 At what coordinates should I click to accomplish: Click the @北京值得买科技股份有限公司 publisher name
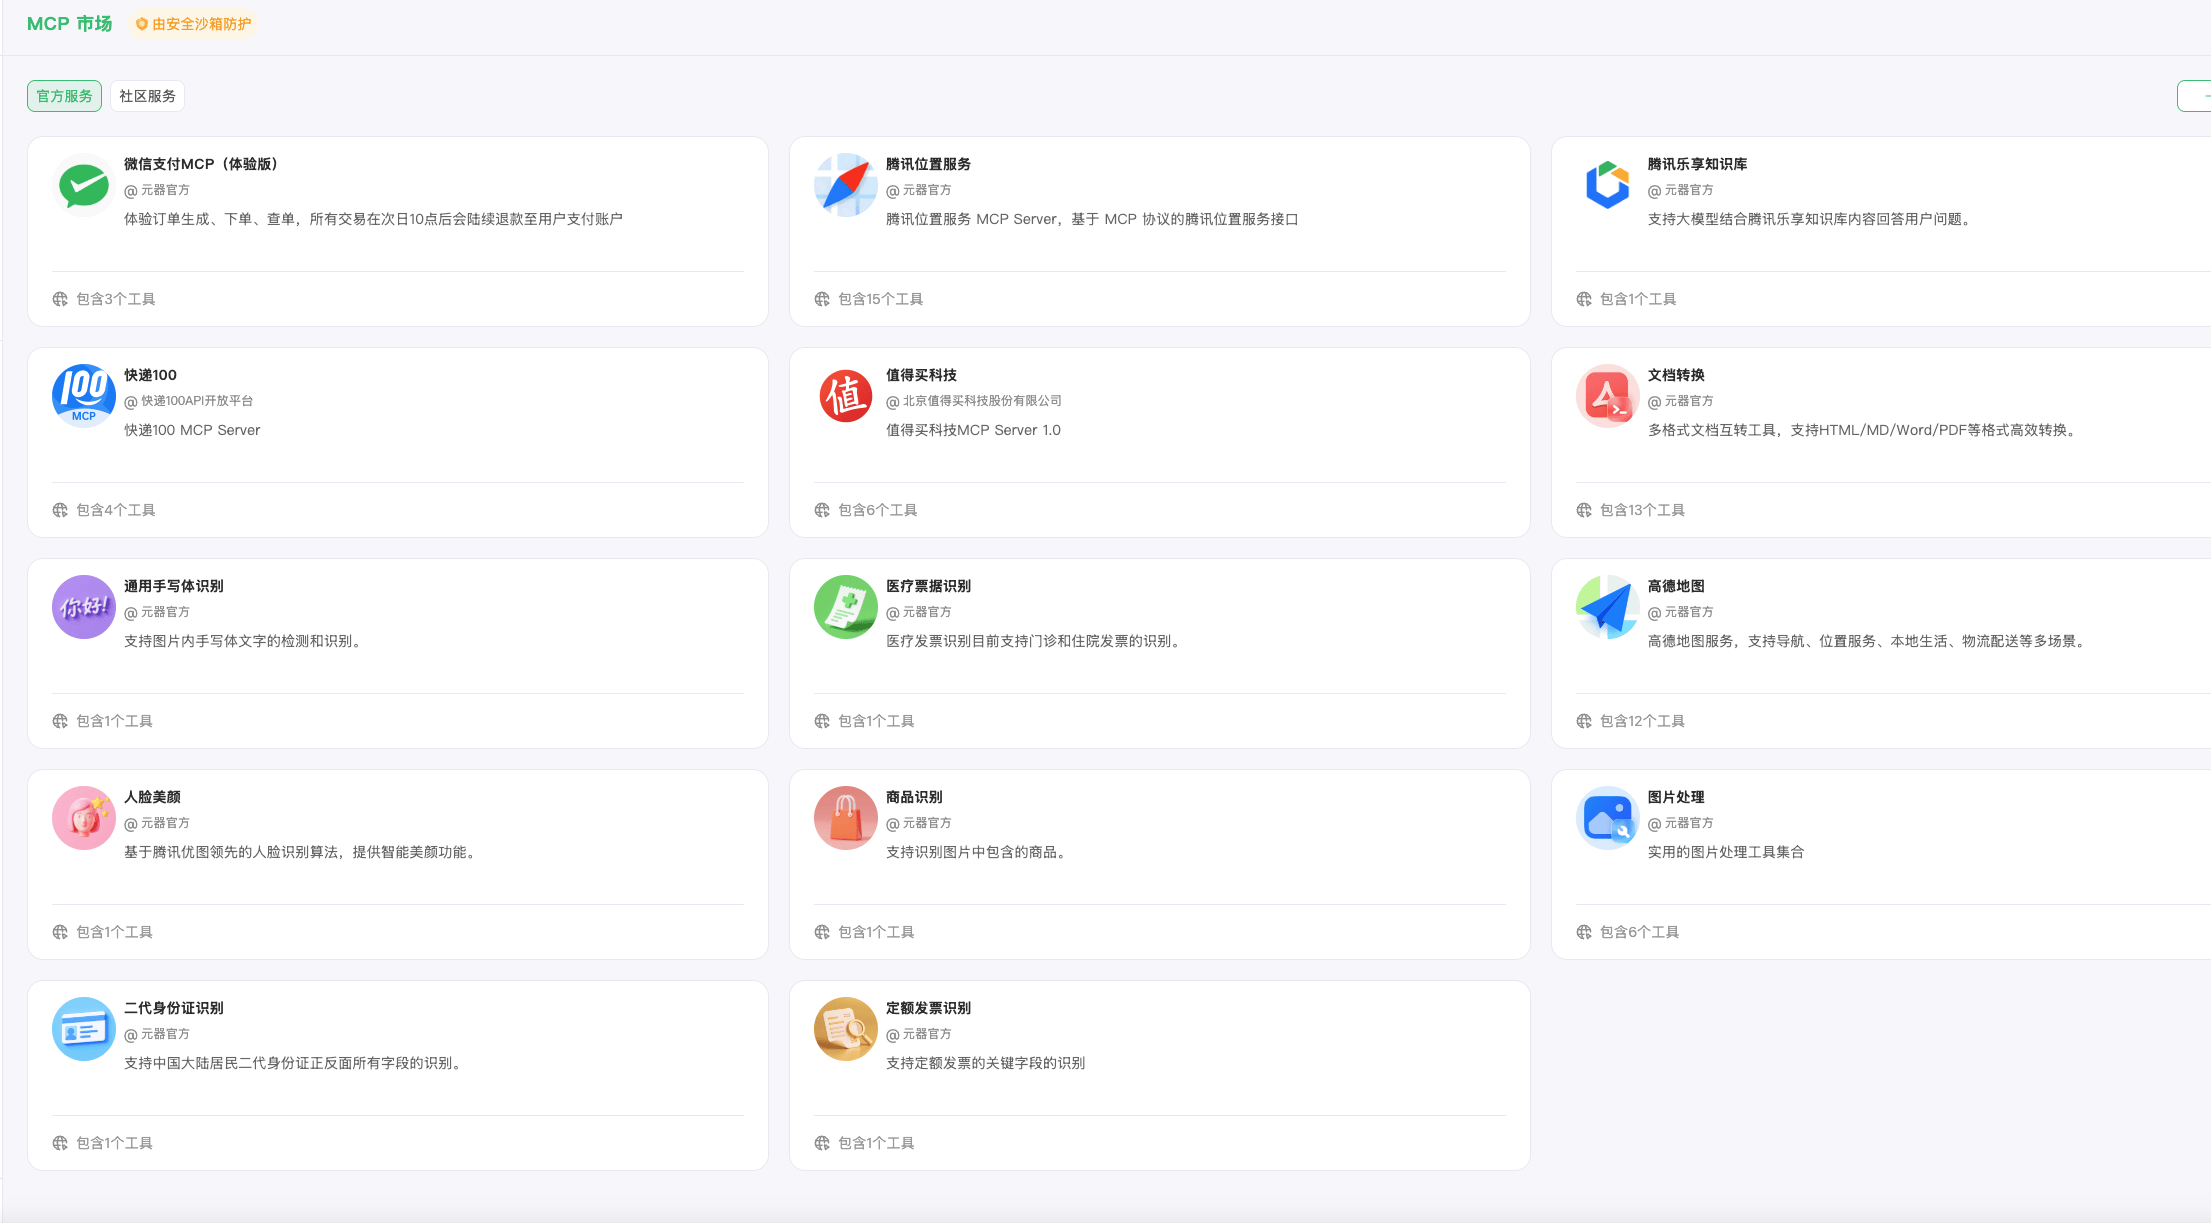(x=974, y=401)
